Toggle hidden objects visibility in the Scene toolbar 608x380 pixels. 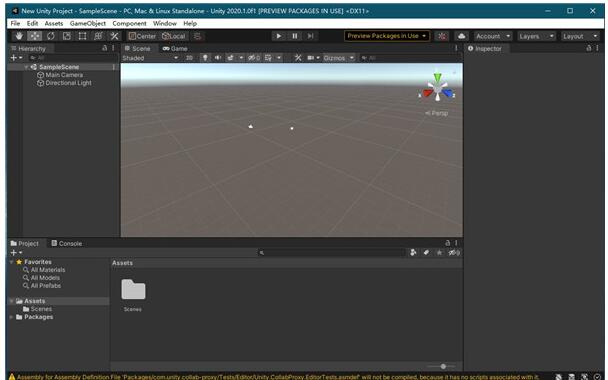coord(254,58)
